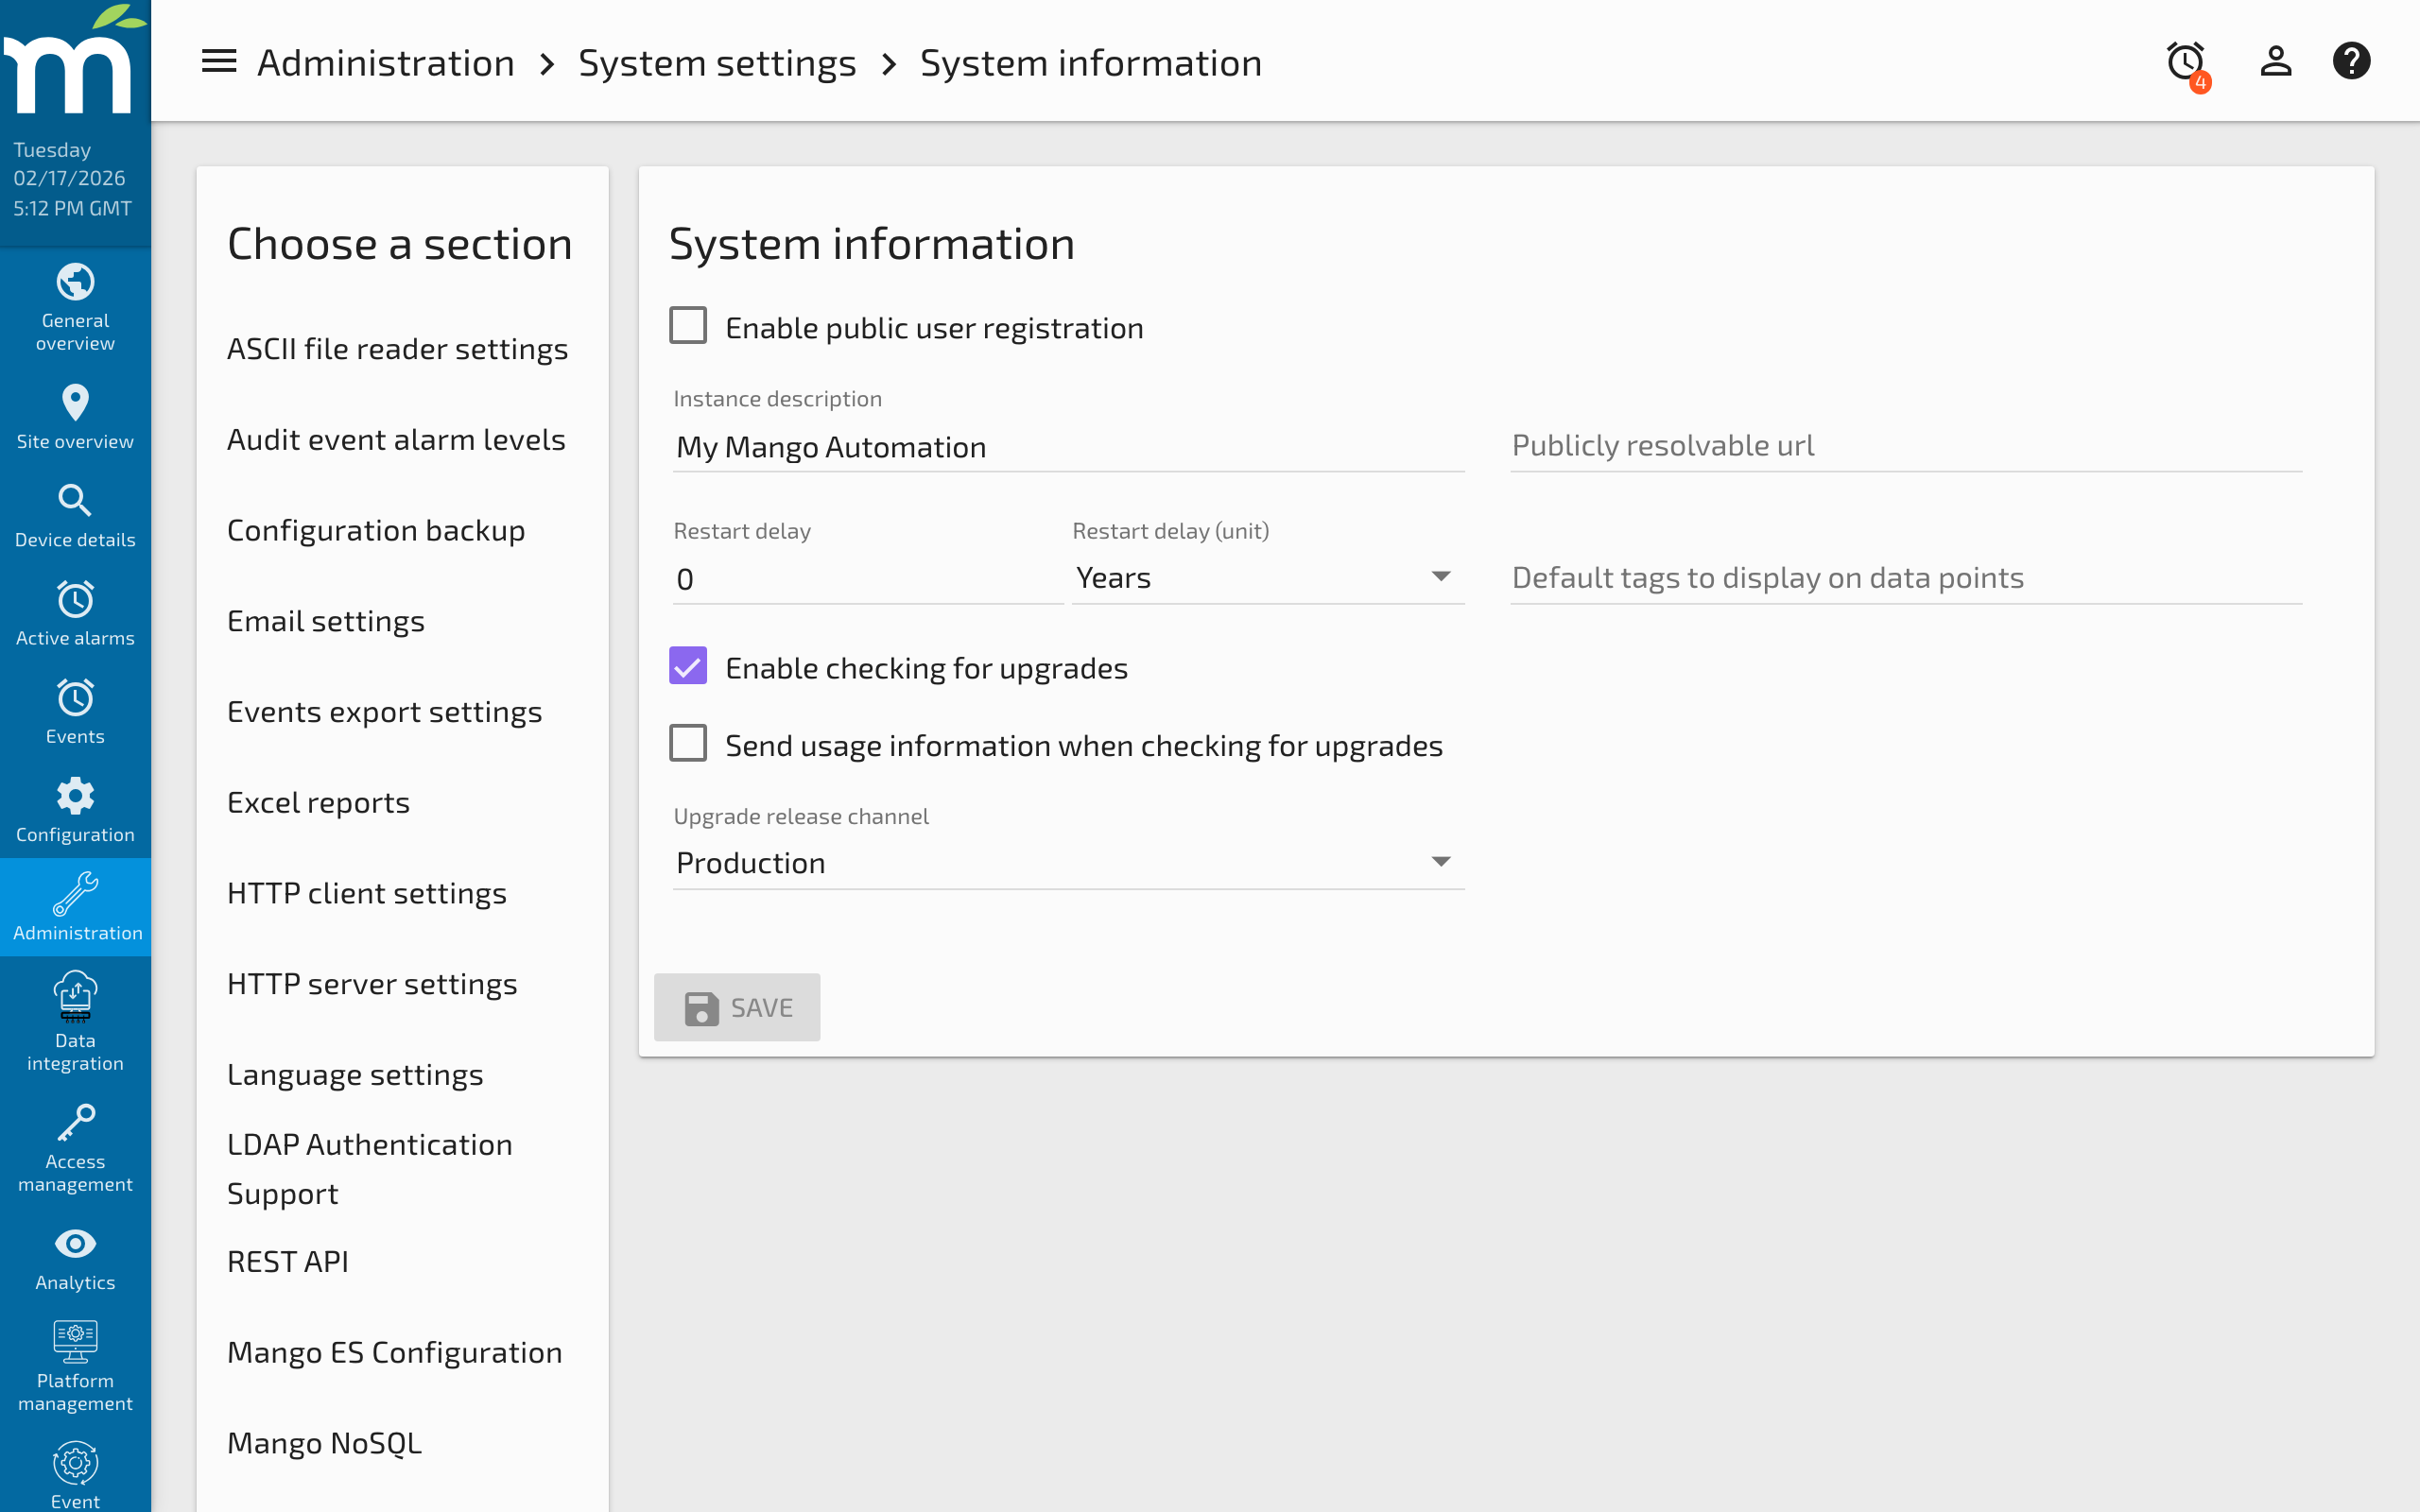Open the help question mark icon

click(2352, 61)
